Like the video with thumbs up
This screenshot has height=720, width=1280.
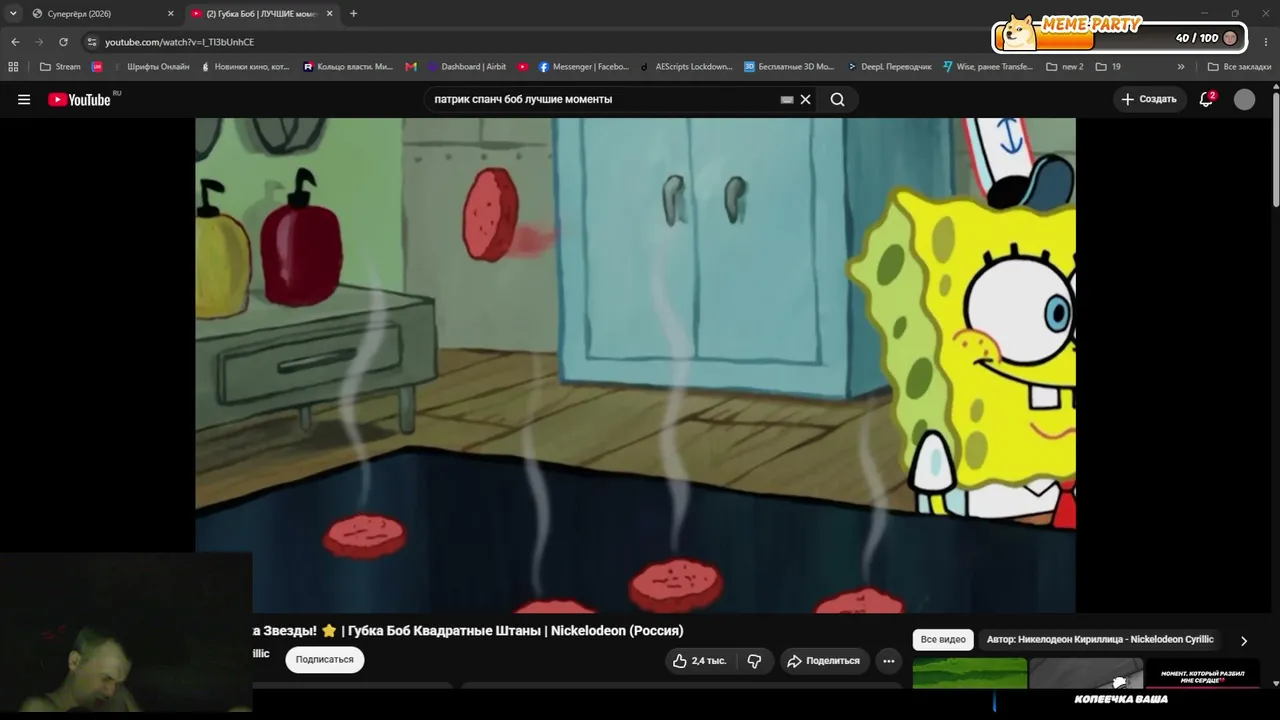click(x=699, y=660)
